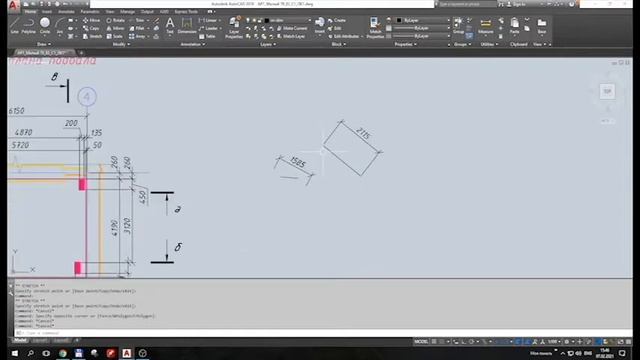
Task: Select the Polyline tool
Action: pyautogui.click(x=28, y=25)
